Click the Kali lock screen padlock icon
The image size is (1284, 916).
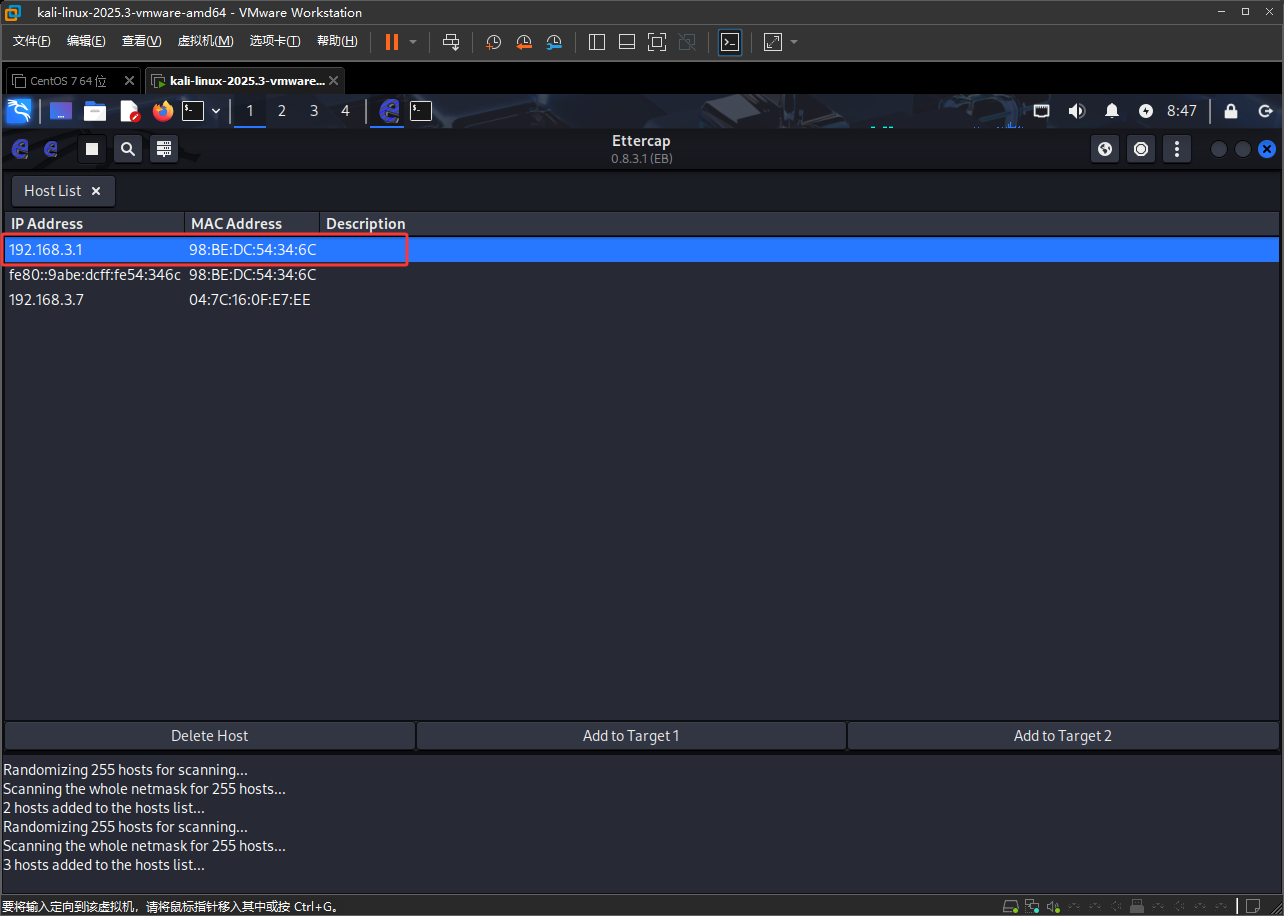1231,111
